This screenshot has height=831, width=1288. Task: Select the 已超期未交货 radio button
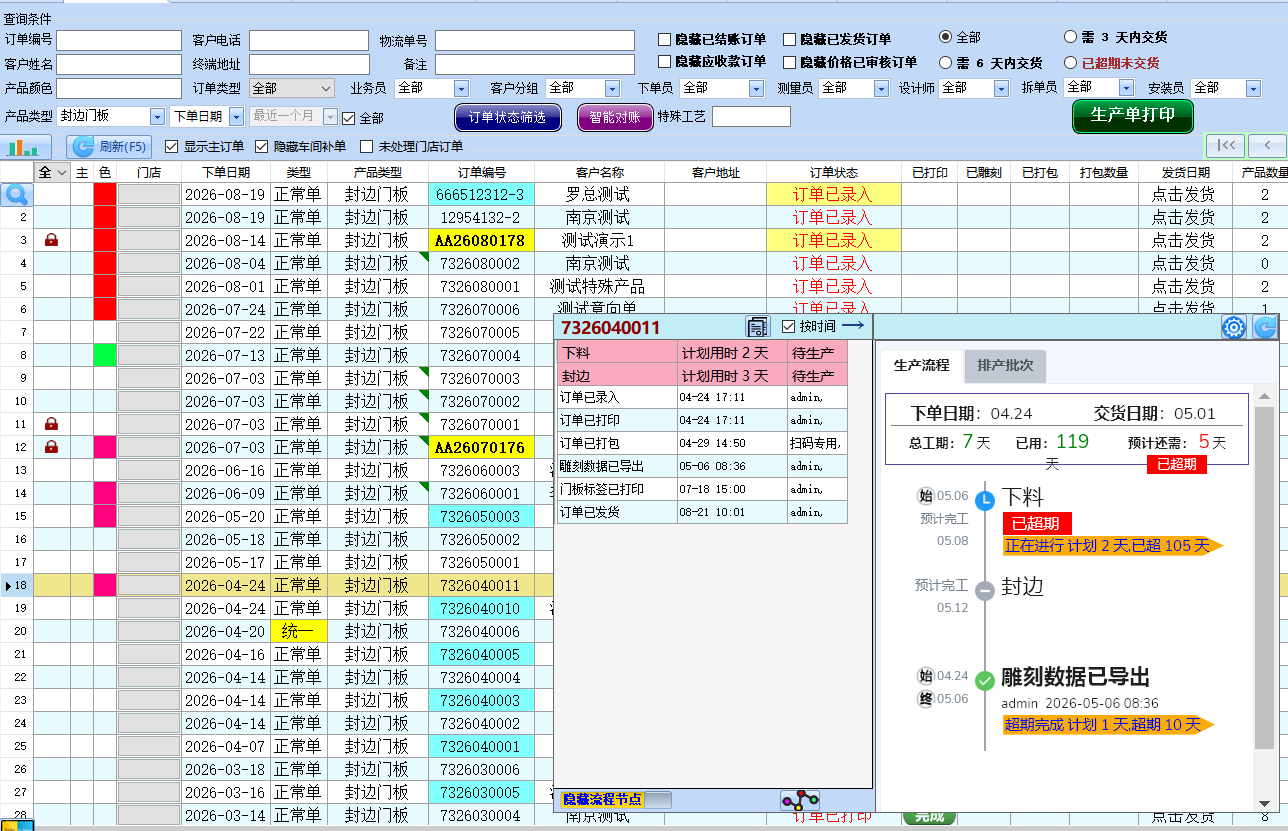tap(1071, 62)
